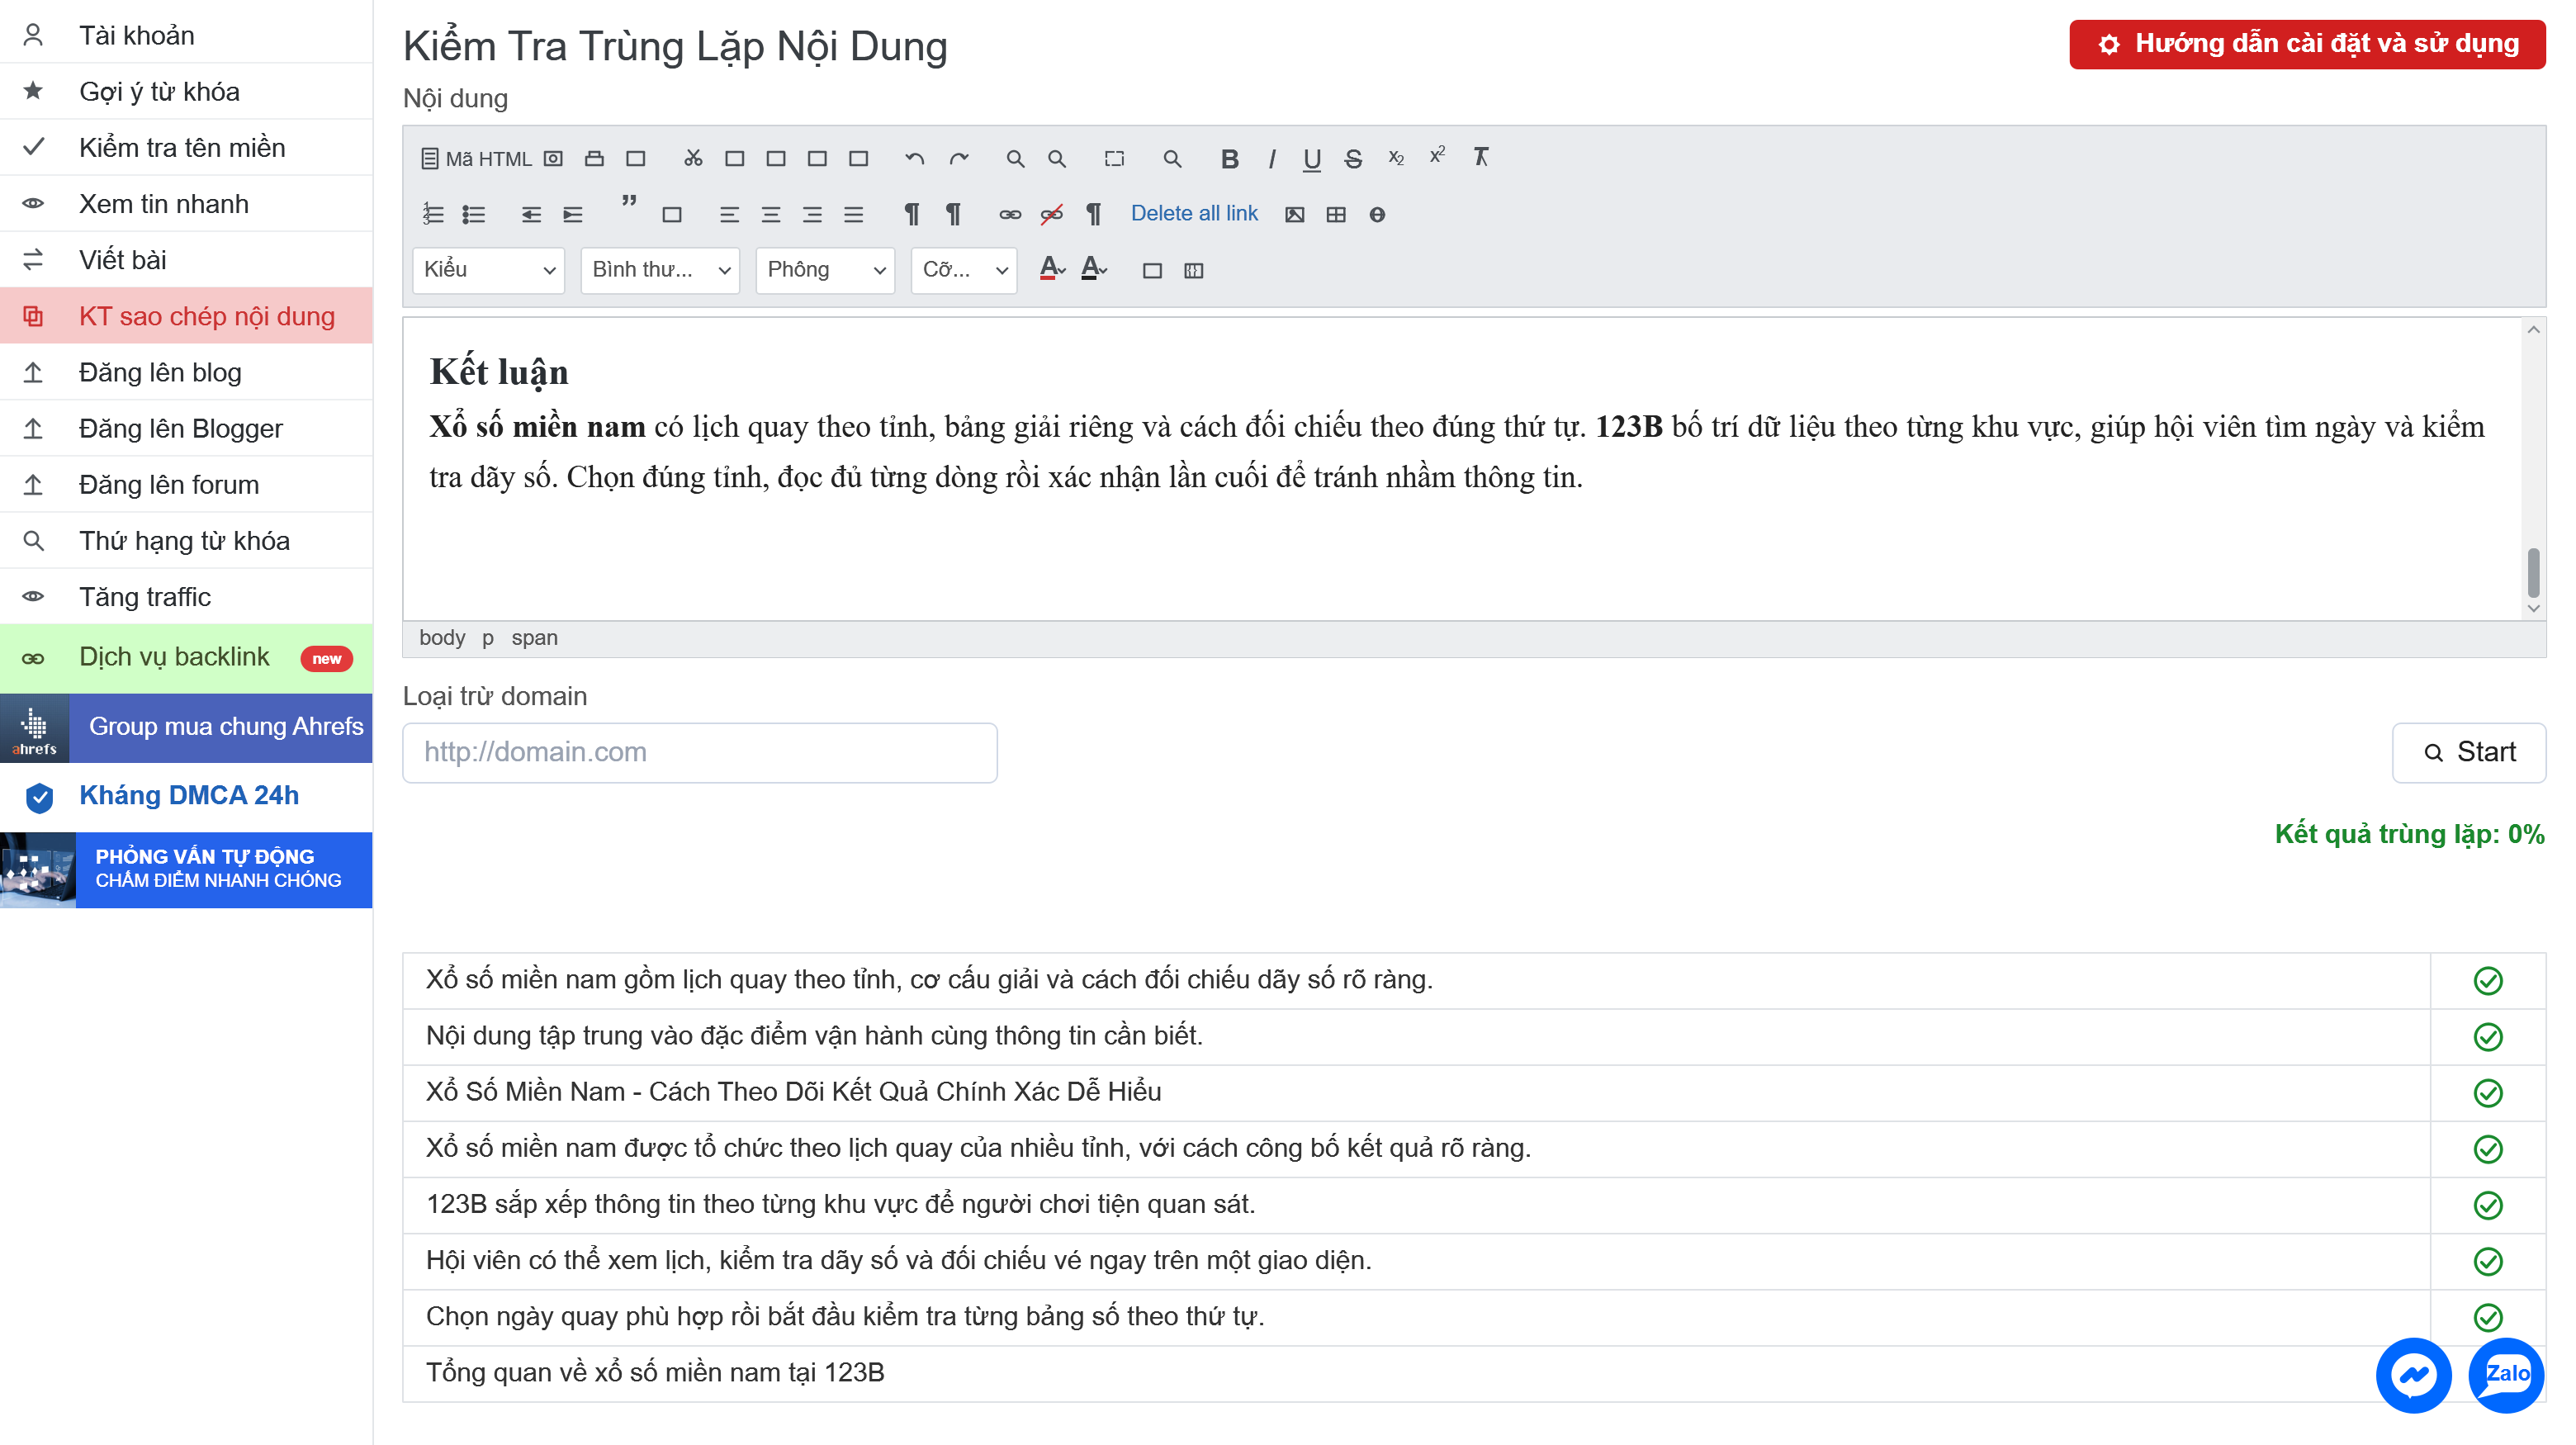Click the Print icon in editor toolbar
The image size is (2576, 1445).
coord(594,158)
